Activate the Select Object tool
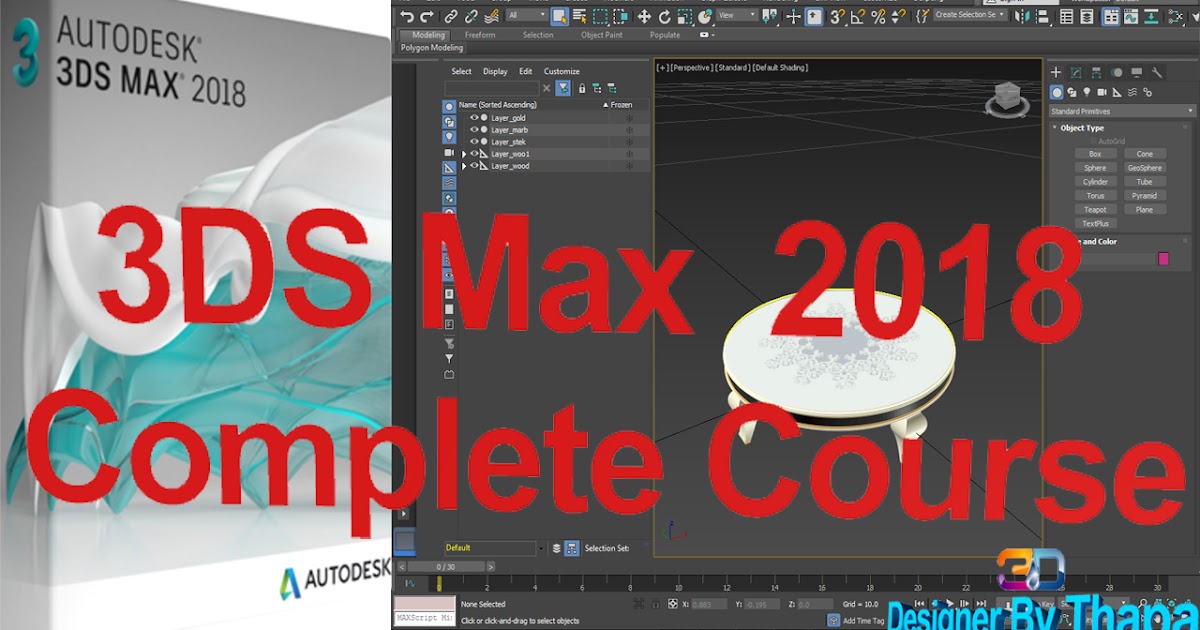The image size is (1200, 630). (559, 16)
